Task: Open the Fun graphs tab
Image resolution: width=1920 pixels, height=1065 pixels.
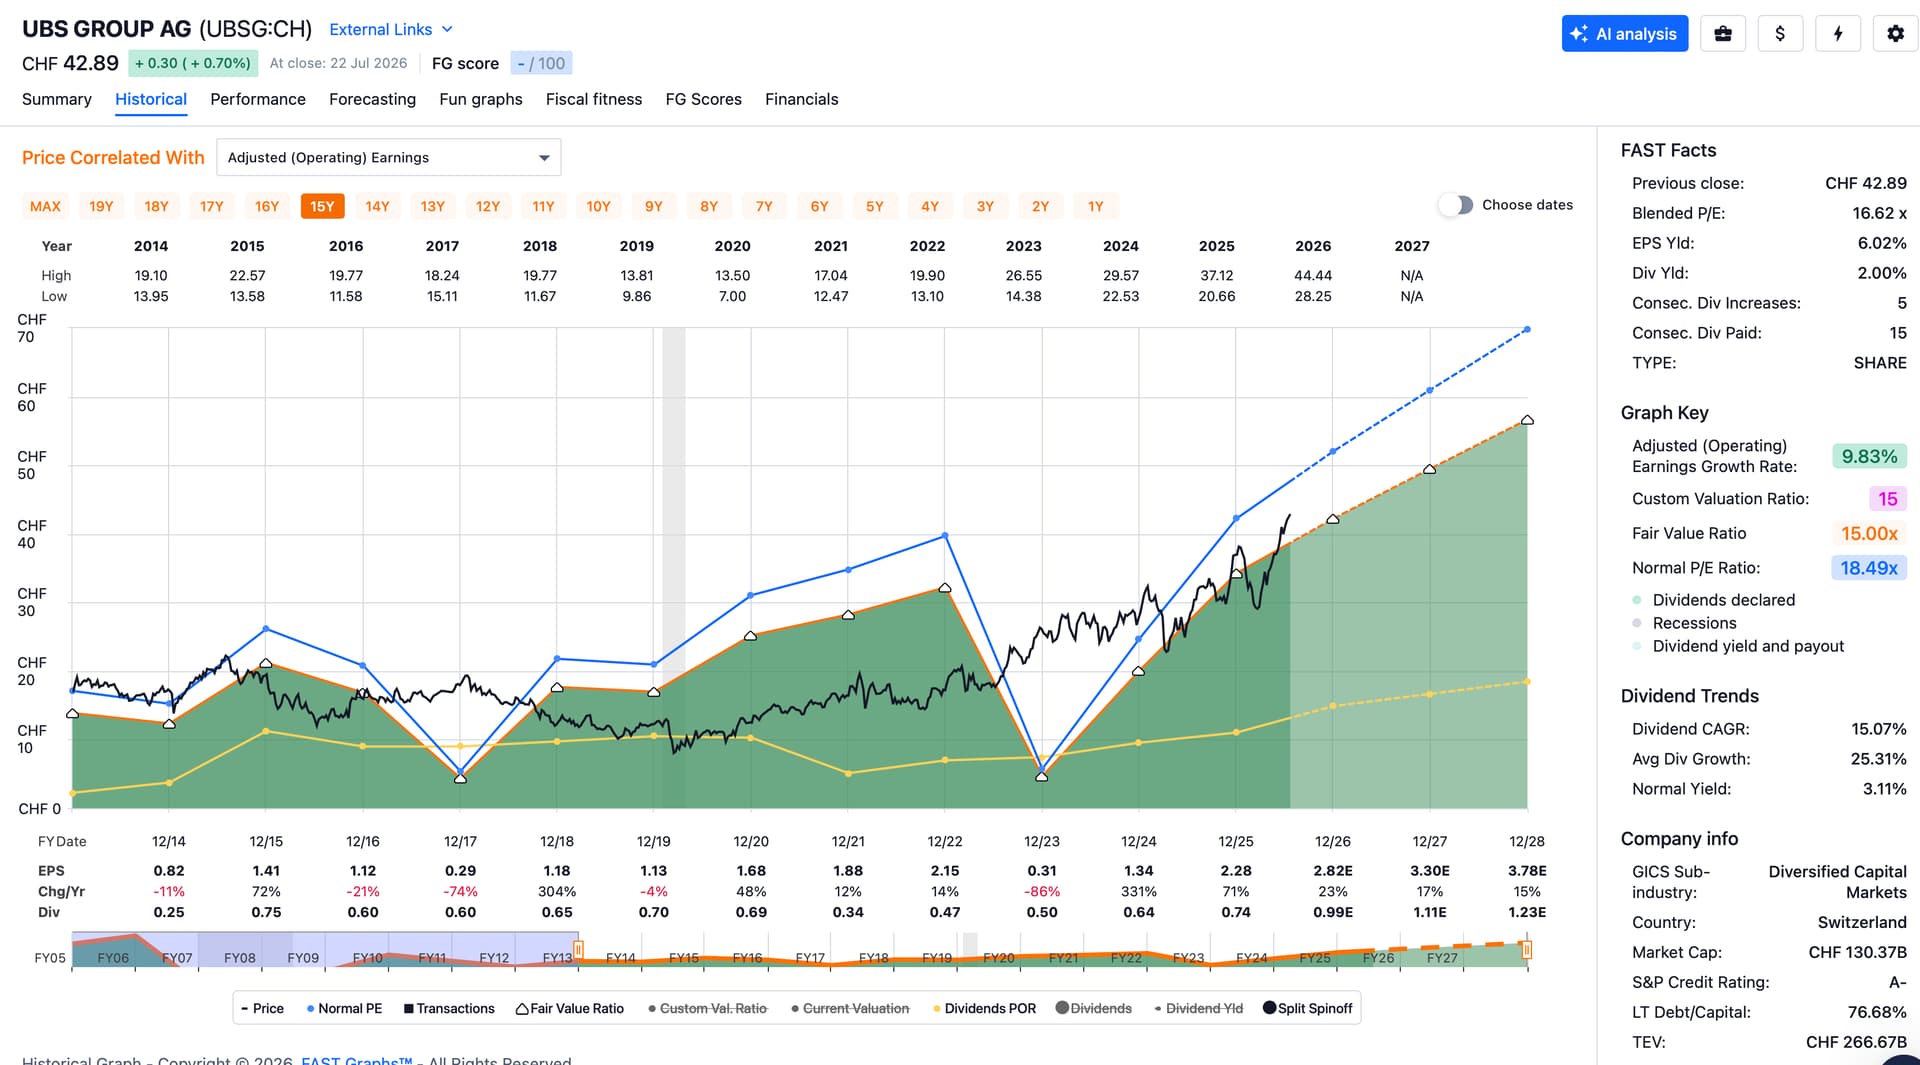Action: point(481,99)
